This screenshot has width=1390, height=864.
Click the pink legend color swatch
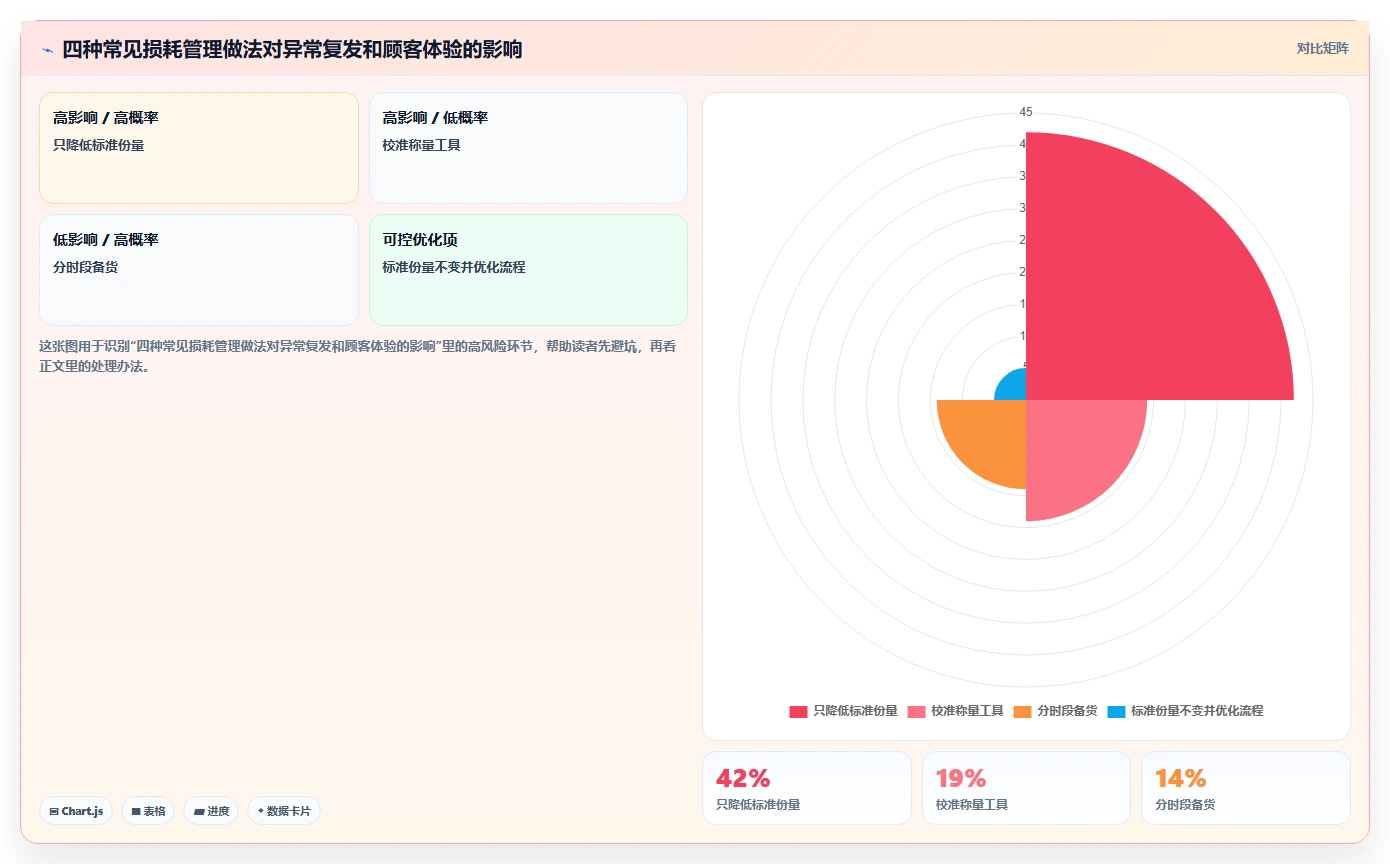916,712
